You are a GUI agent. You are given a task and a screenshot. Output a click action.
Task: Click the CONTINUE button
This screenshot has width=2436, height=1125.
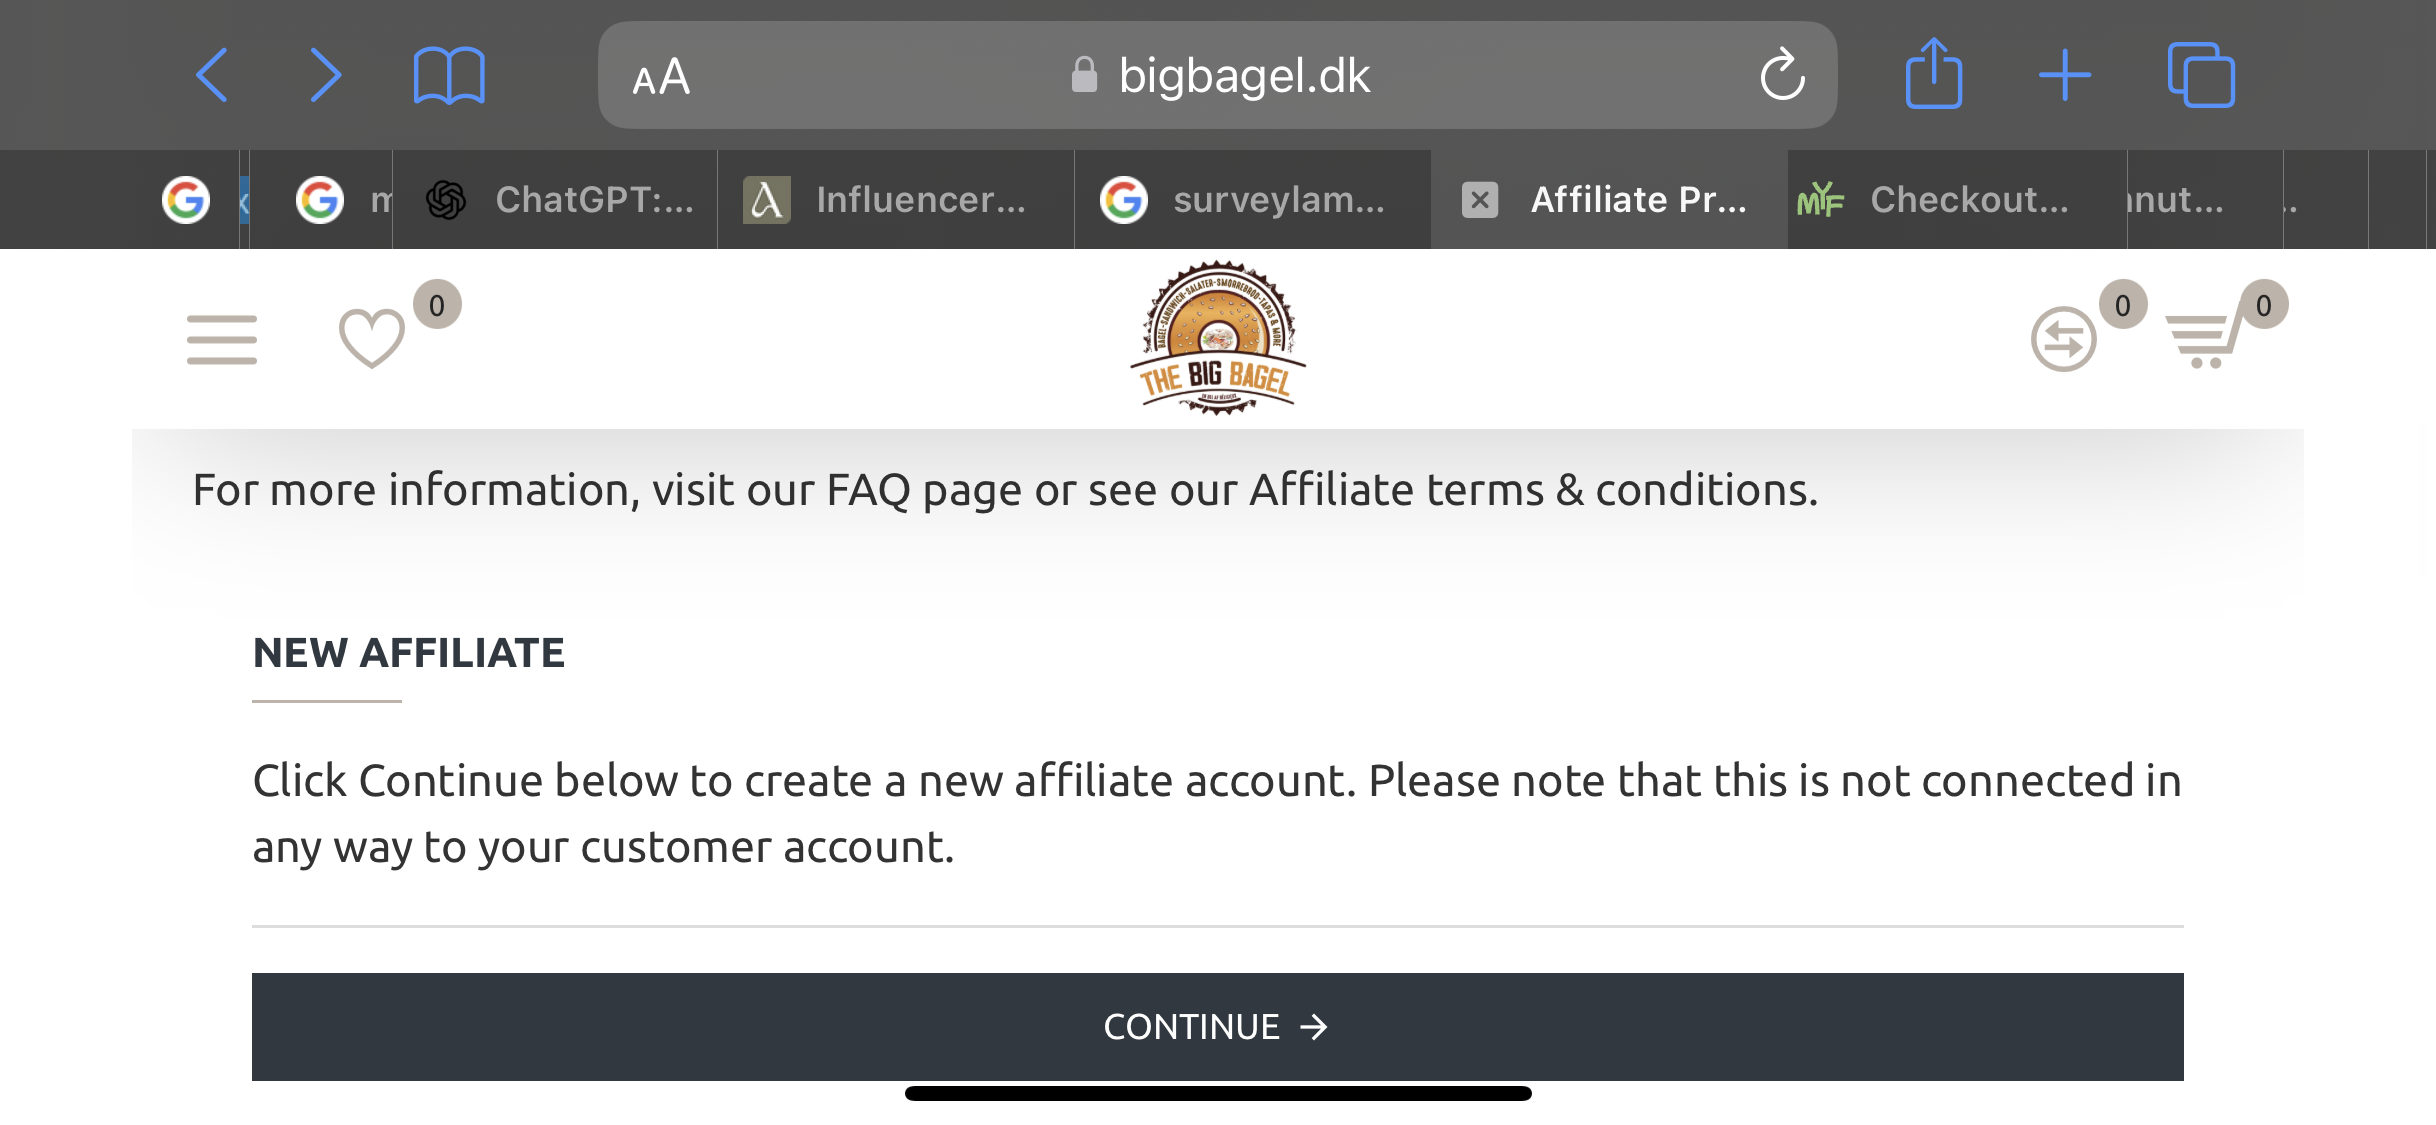[x=1218, y=1027]
